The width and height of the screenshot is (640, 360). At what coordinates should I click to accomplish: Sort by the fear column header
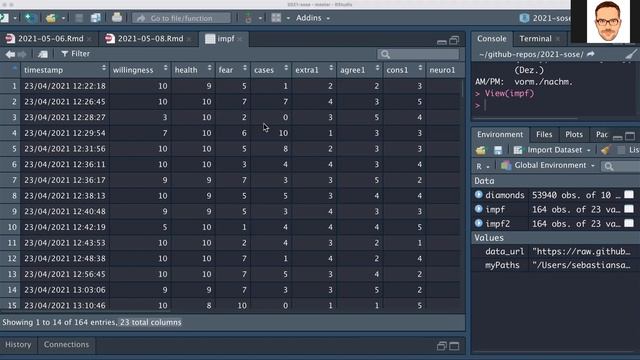[x=233, y=70]
